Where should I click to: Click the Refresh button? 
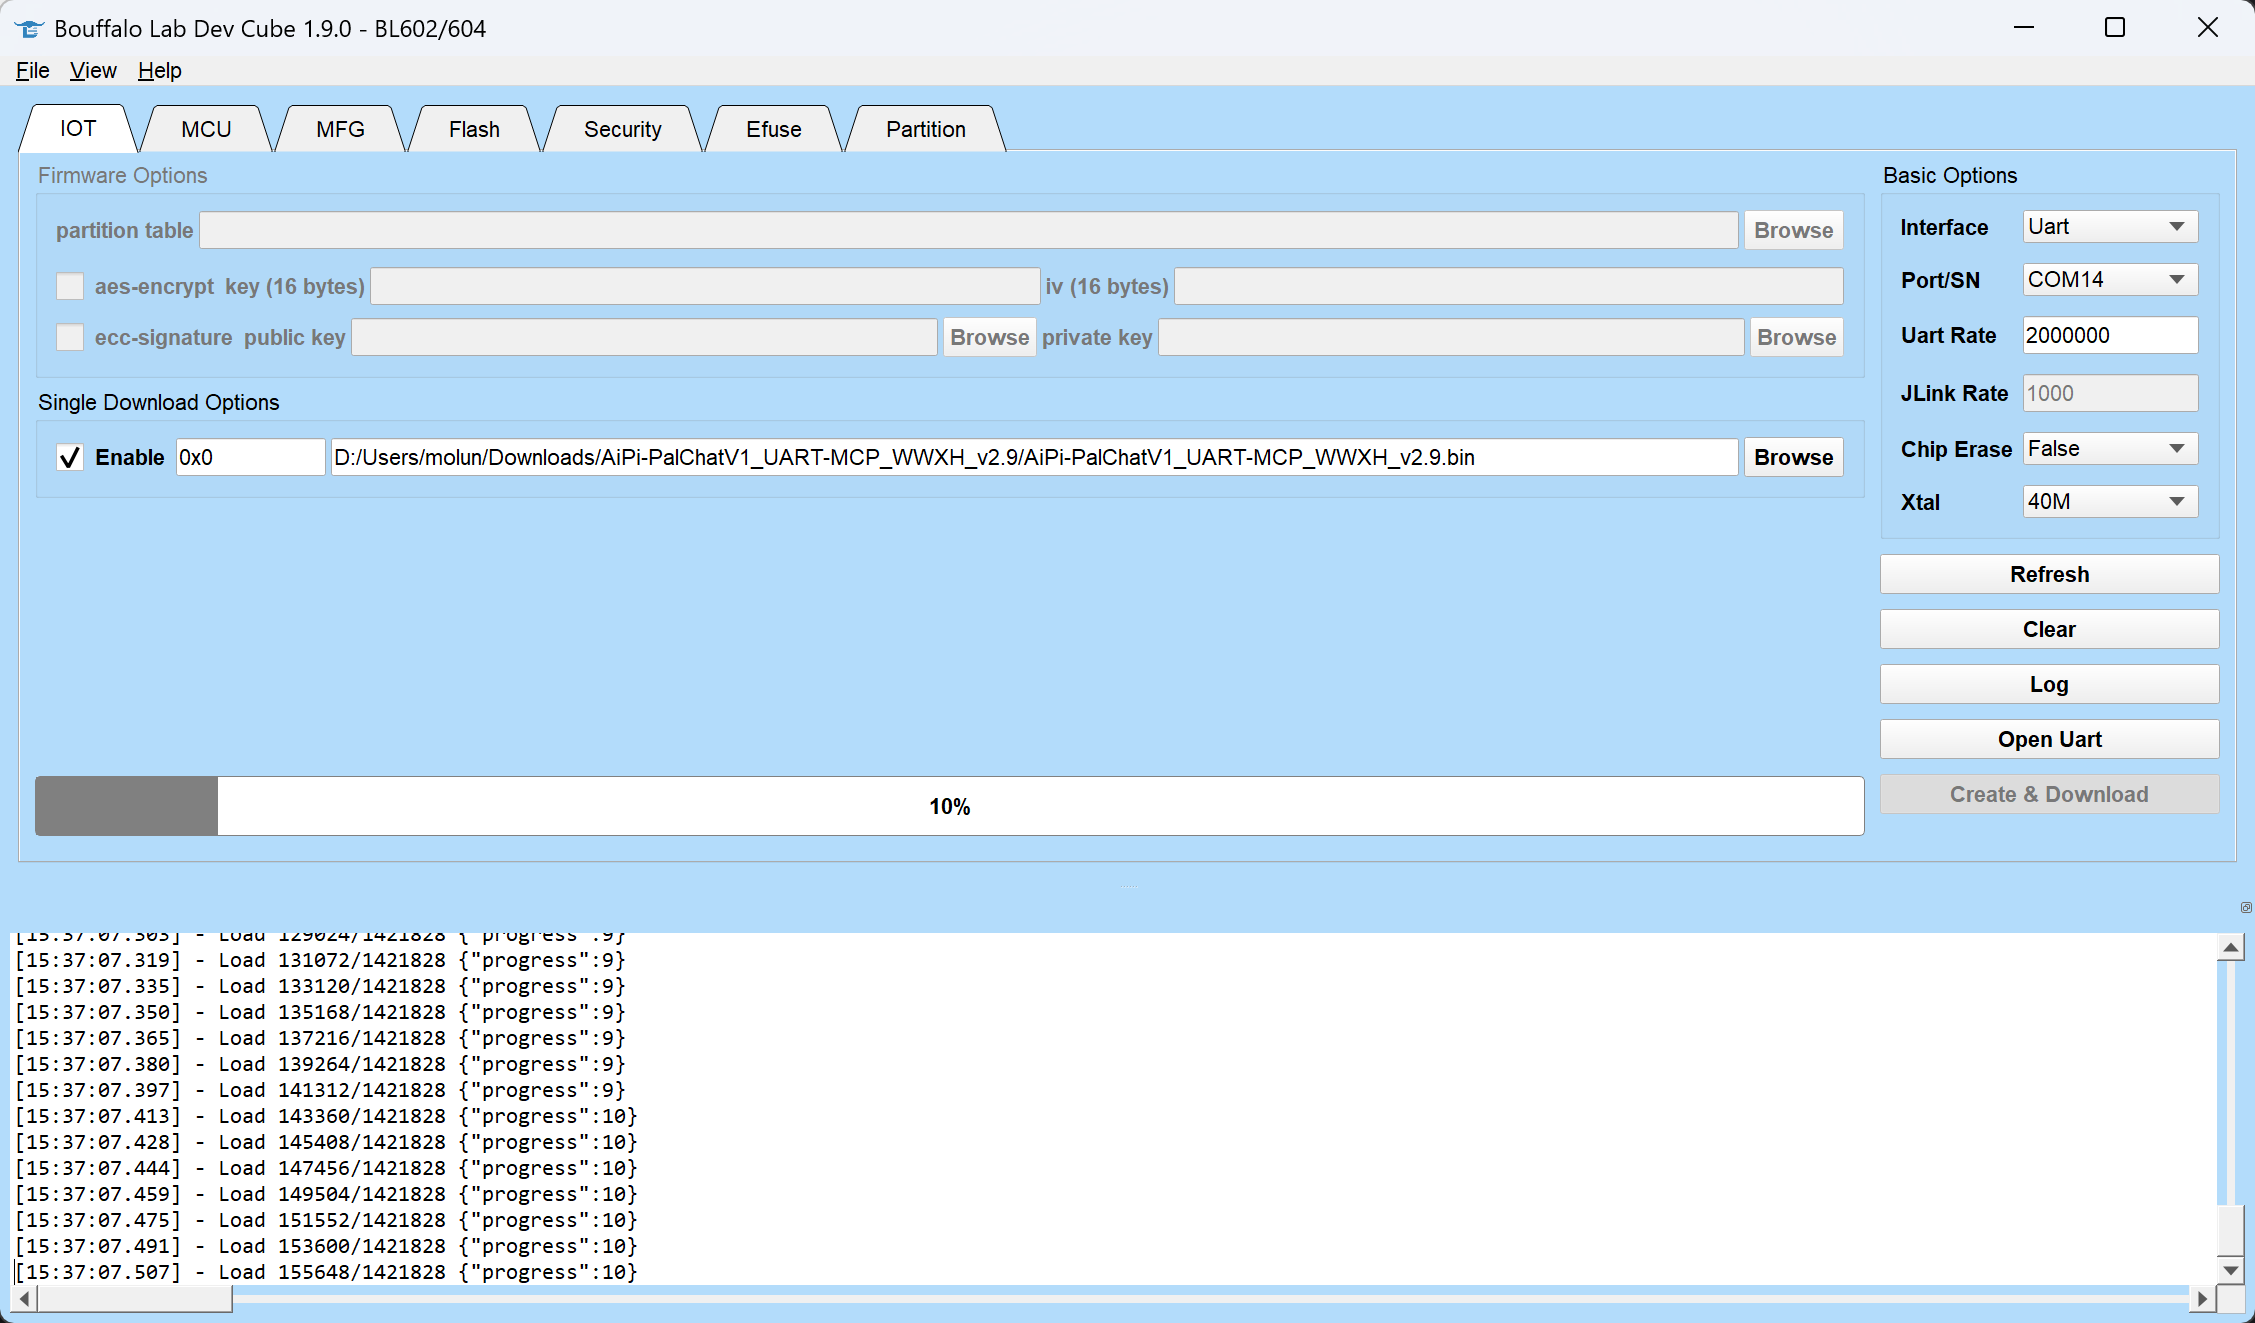2049,574
